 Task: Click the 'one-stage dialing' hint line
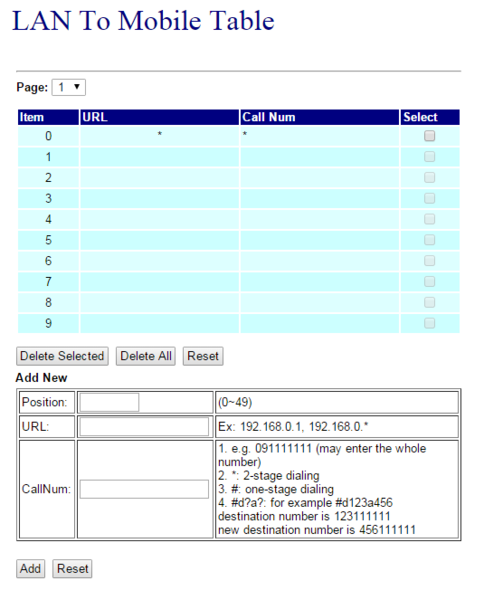point(276,489)
